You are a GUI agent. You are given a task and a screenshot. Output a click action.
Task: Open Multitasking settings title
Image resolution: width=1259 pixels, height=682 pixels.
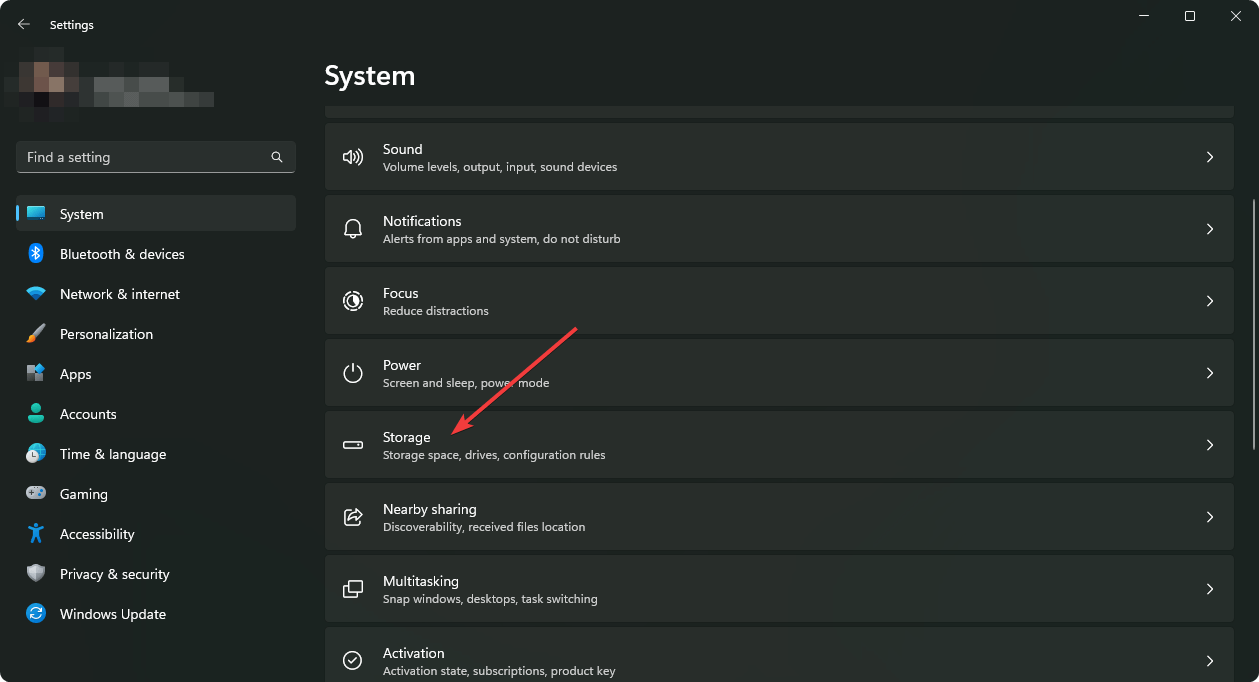click(x=421, y=581)
